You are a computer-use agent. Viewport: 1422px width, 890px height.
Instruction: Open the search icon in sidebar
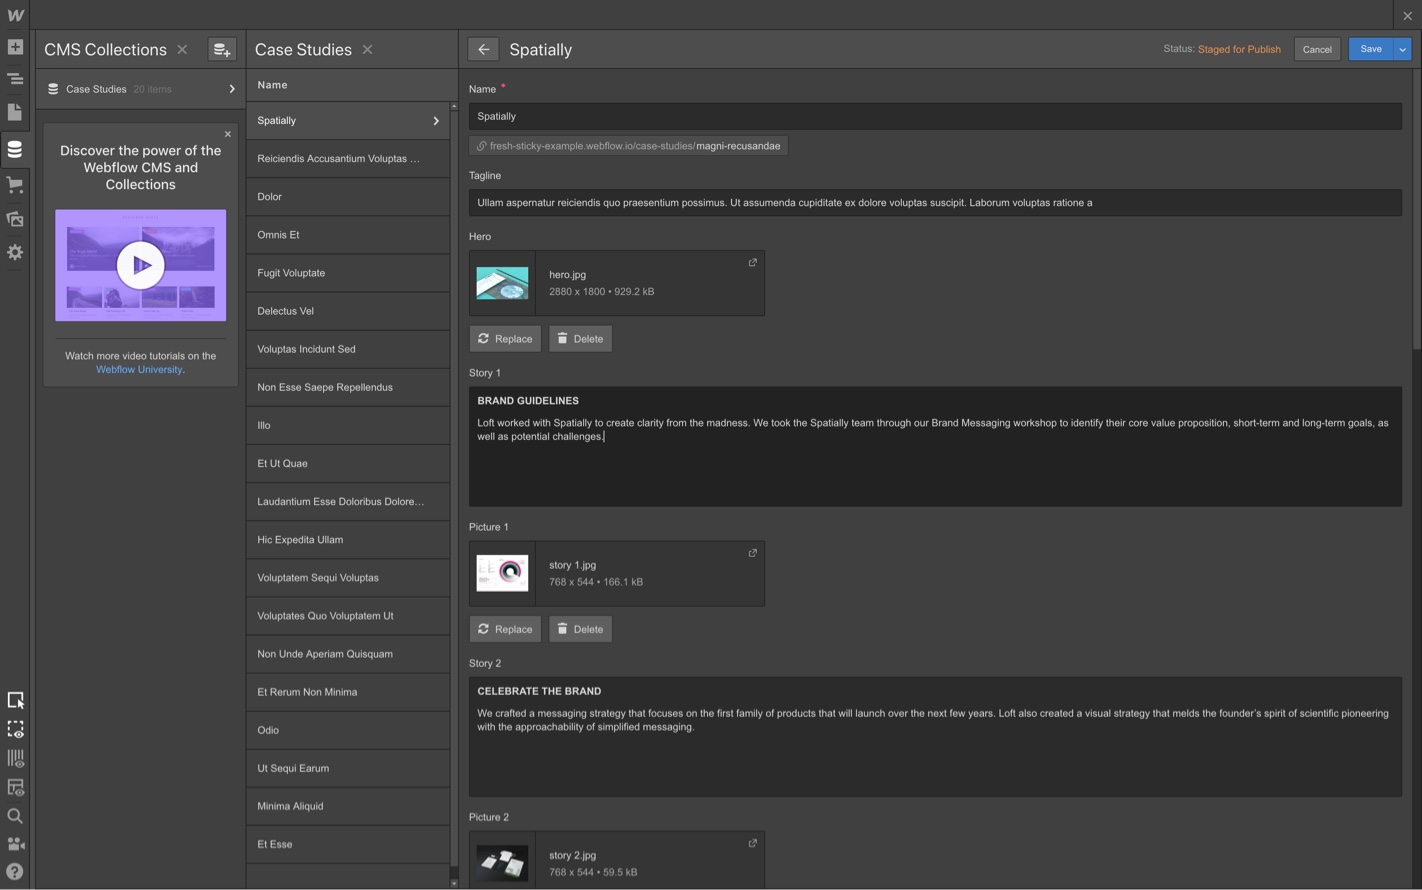click(x=15, y=816)
